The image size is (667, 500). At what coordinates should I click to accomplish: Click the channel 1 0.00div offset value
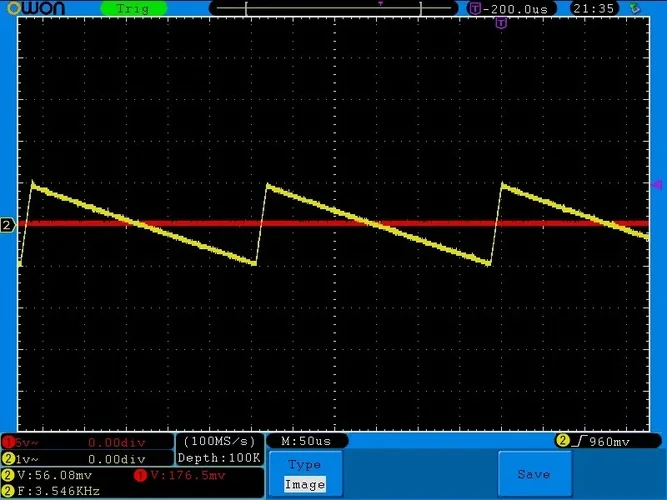(x=117, y=443)
